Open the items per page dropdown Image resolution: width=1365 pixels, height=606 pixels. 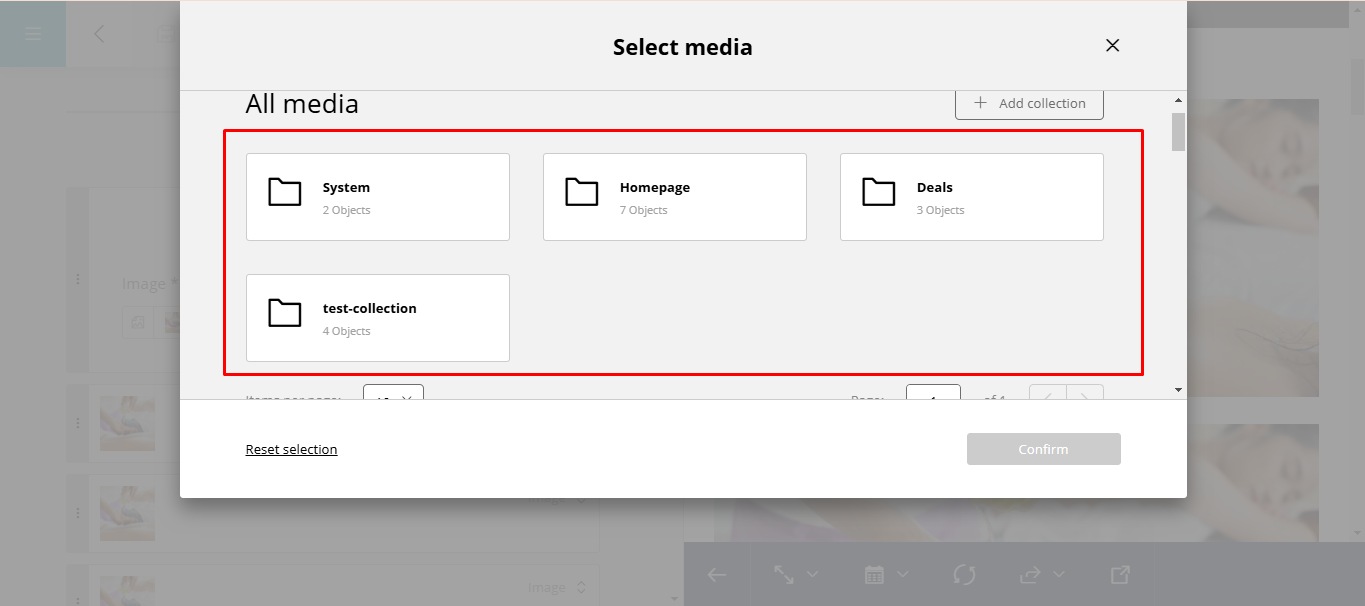point(393,393)
